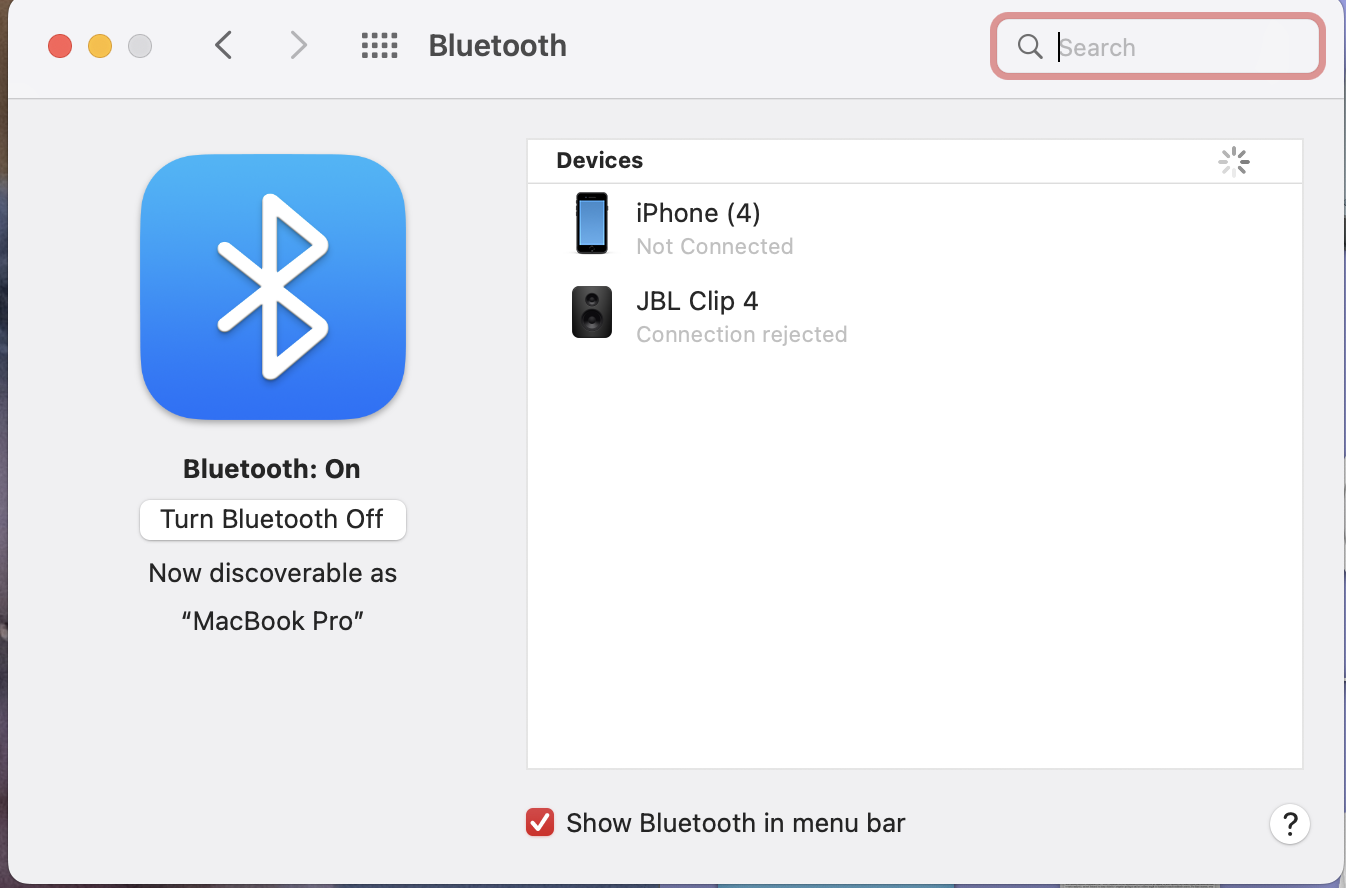Click the Bluetooth window title

(x=498, y=46)
